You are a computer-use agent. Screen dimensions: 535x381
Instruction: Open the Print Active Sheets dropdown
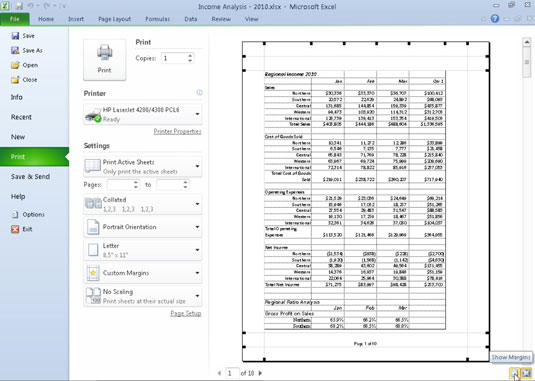pos(143,166)
